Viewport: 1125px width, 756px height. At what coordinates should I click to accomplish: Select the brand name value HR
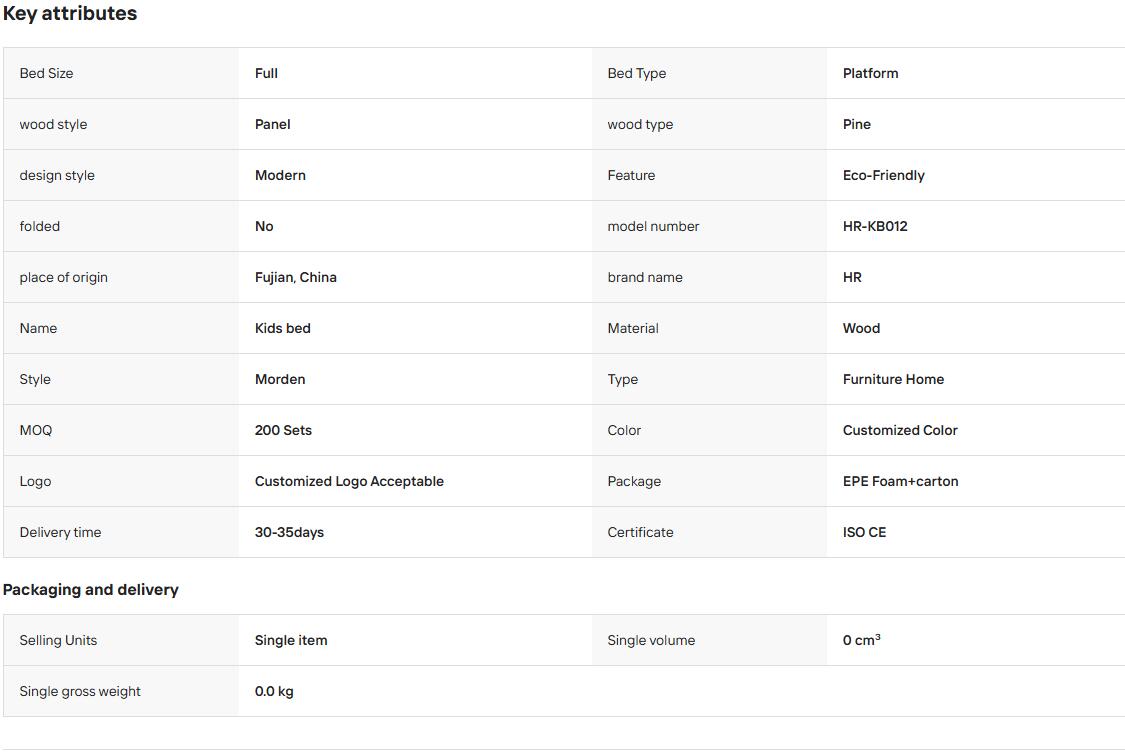[852, 277]
